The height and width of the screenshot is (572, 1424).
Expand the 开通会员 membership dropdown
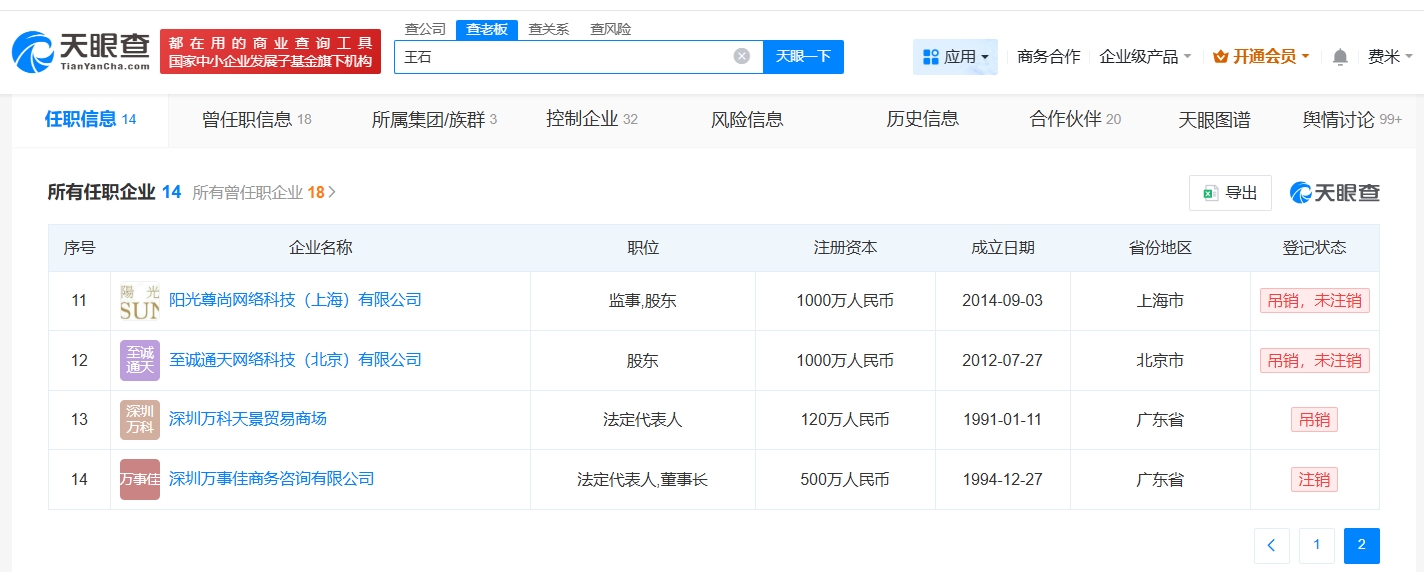pyautogui.click(x=1261, y=57)
